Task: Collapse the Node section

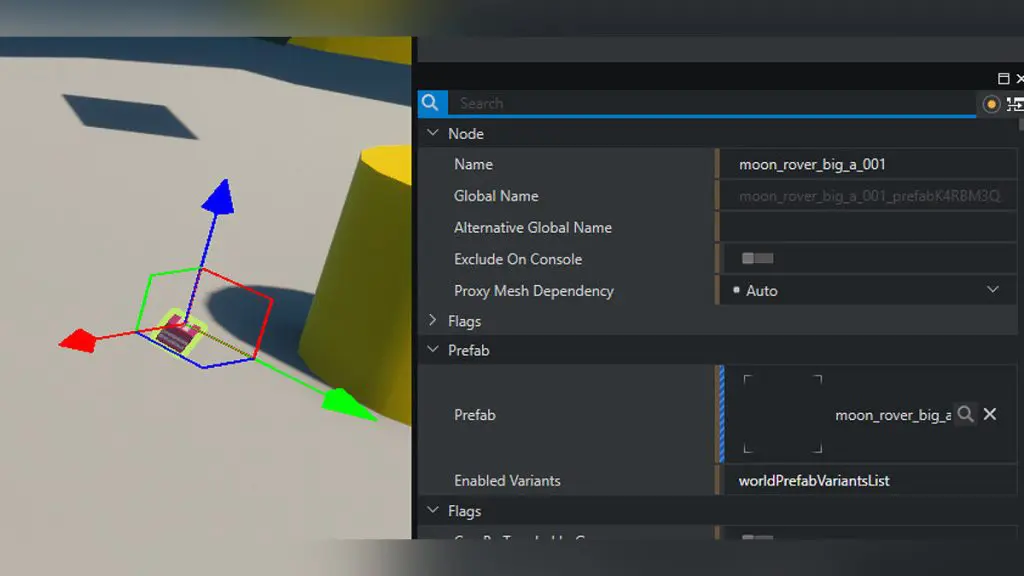Action: coord(433,133)
